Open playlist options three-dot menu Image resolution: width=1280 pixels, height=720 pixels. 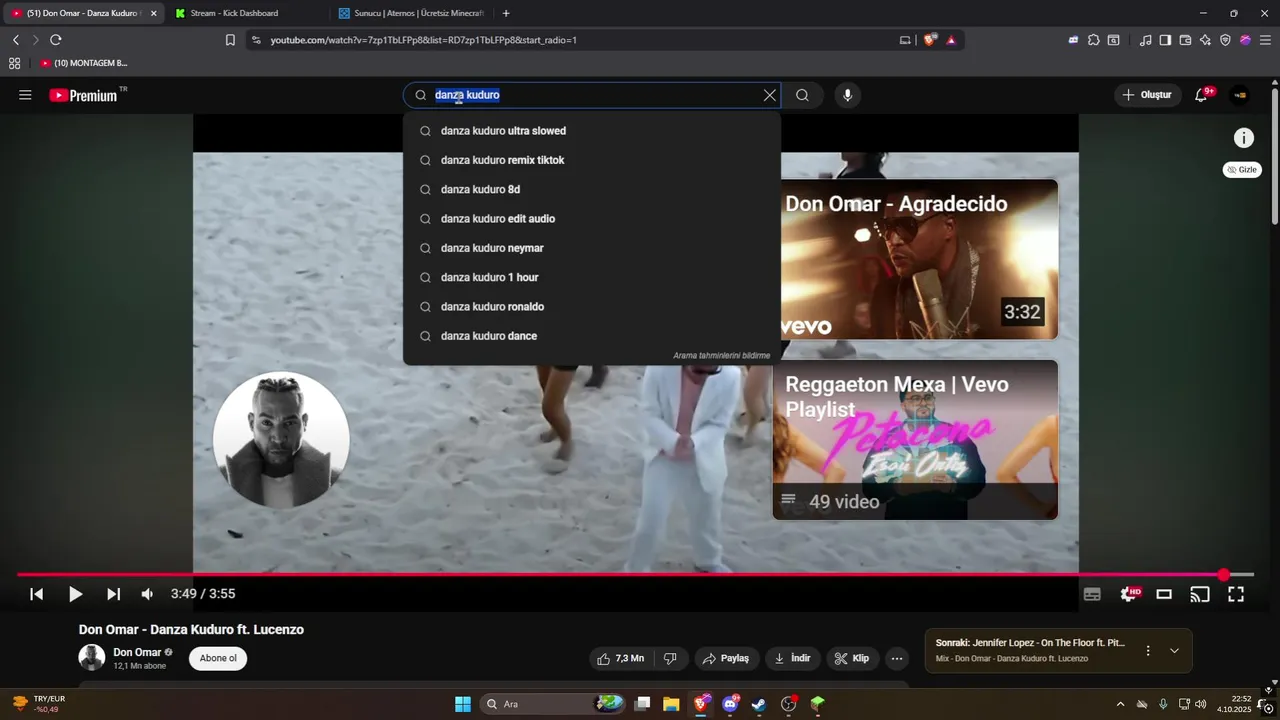(1148, 650)
